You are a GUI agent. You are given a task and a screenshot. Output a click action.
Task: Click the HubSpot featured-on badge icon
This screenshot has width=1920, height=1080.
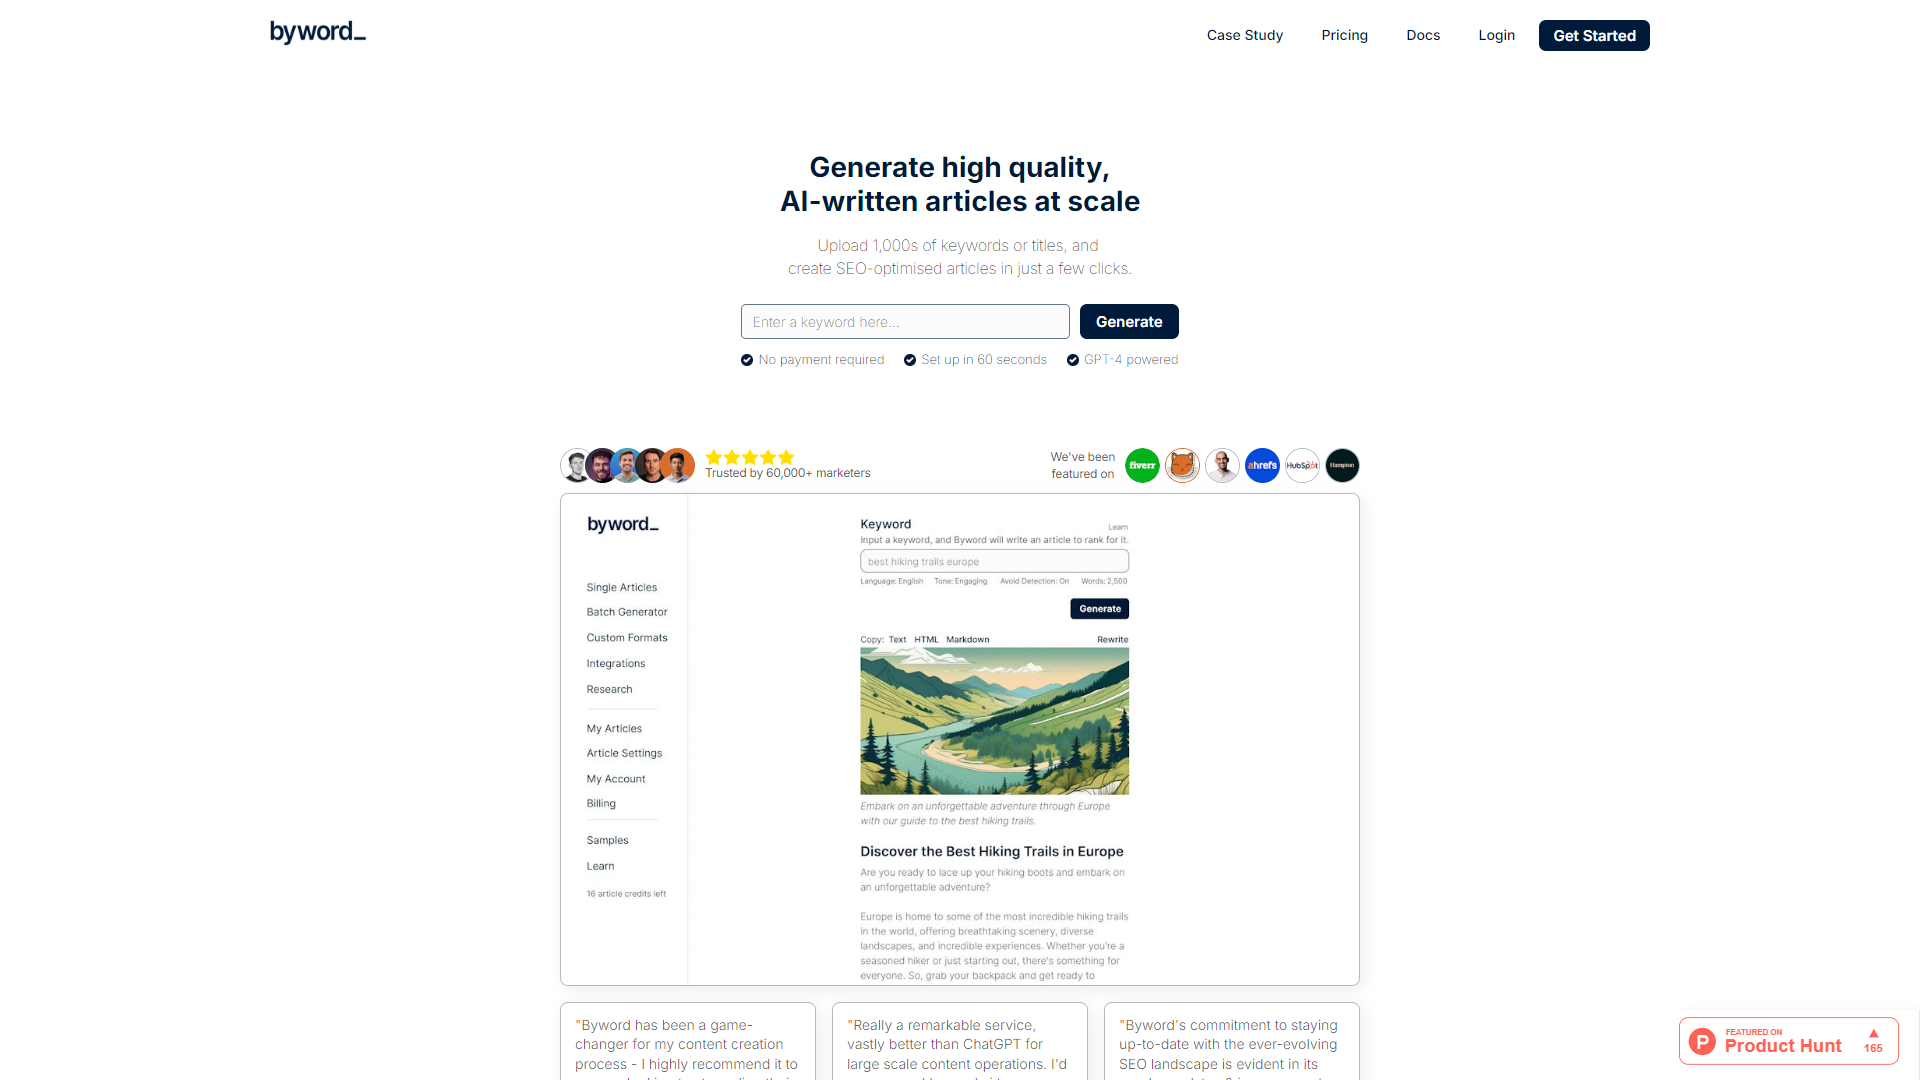1302,465
